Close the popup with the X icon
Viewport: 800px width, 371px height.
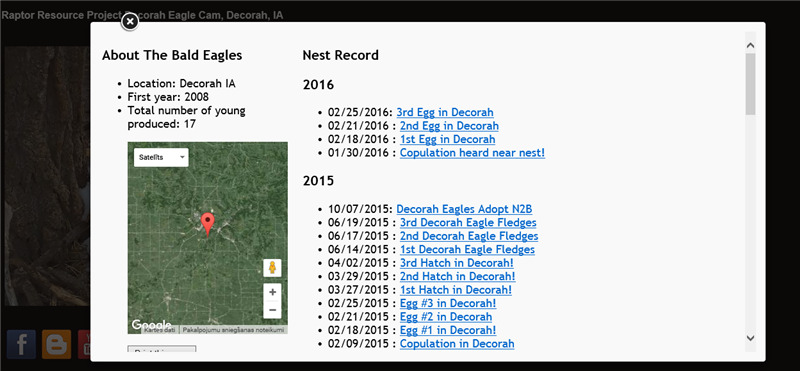pos(130,22)
